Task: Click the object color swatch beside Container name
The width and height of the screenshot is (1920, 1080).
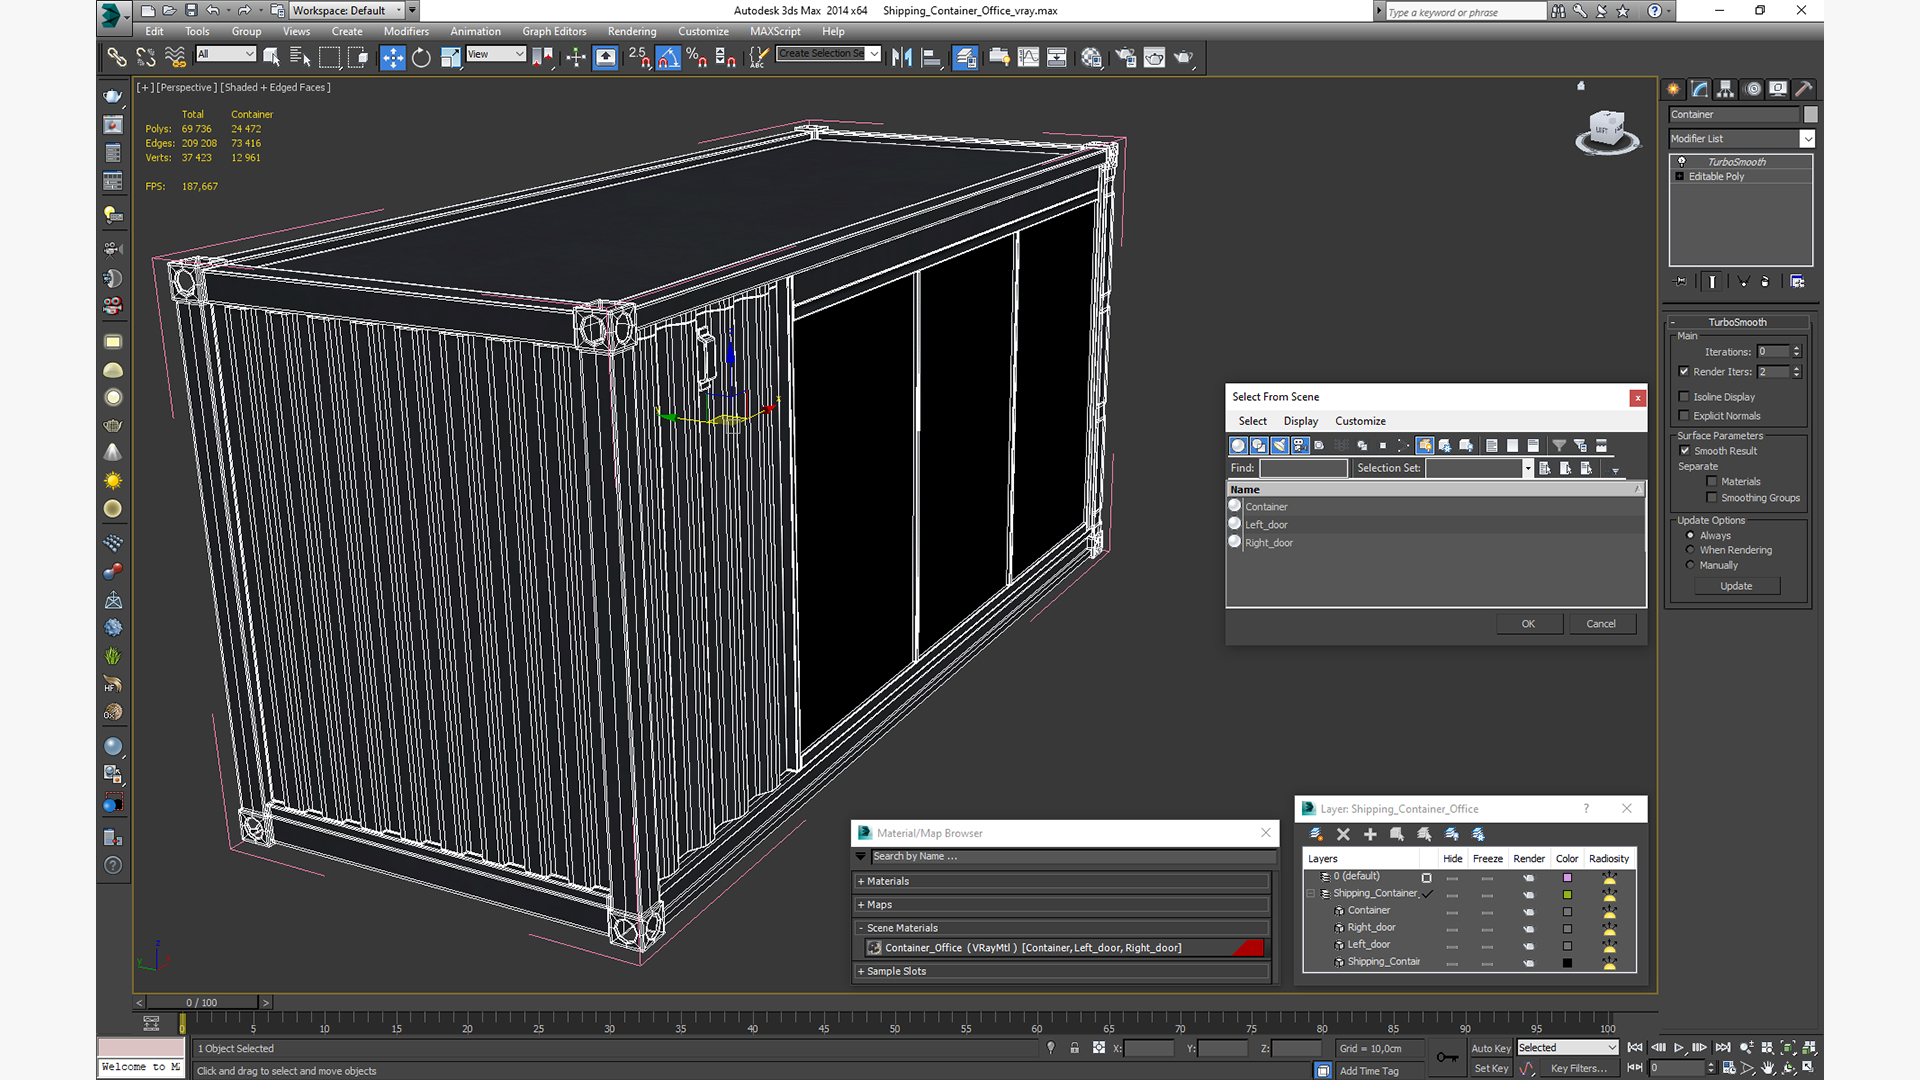Action: pos(1810,115)
